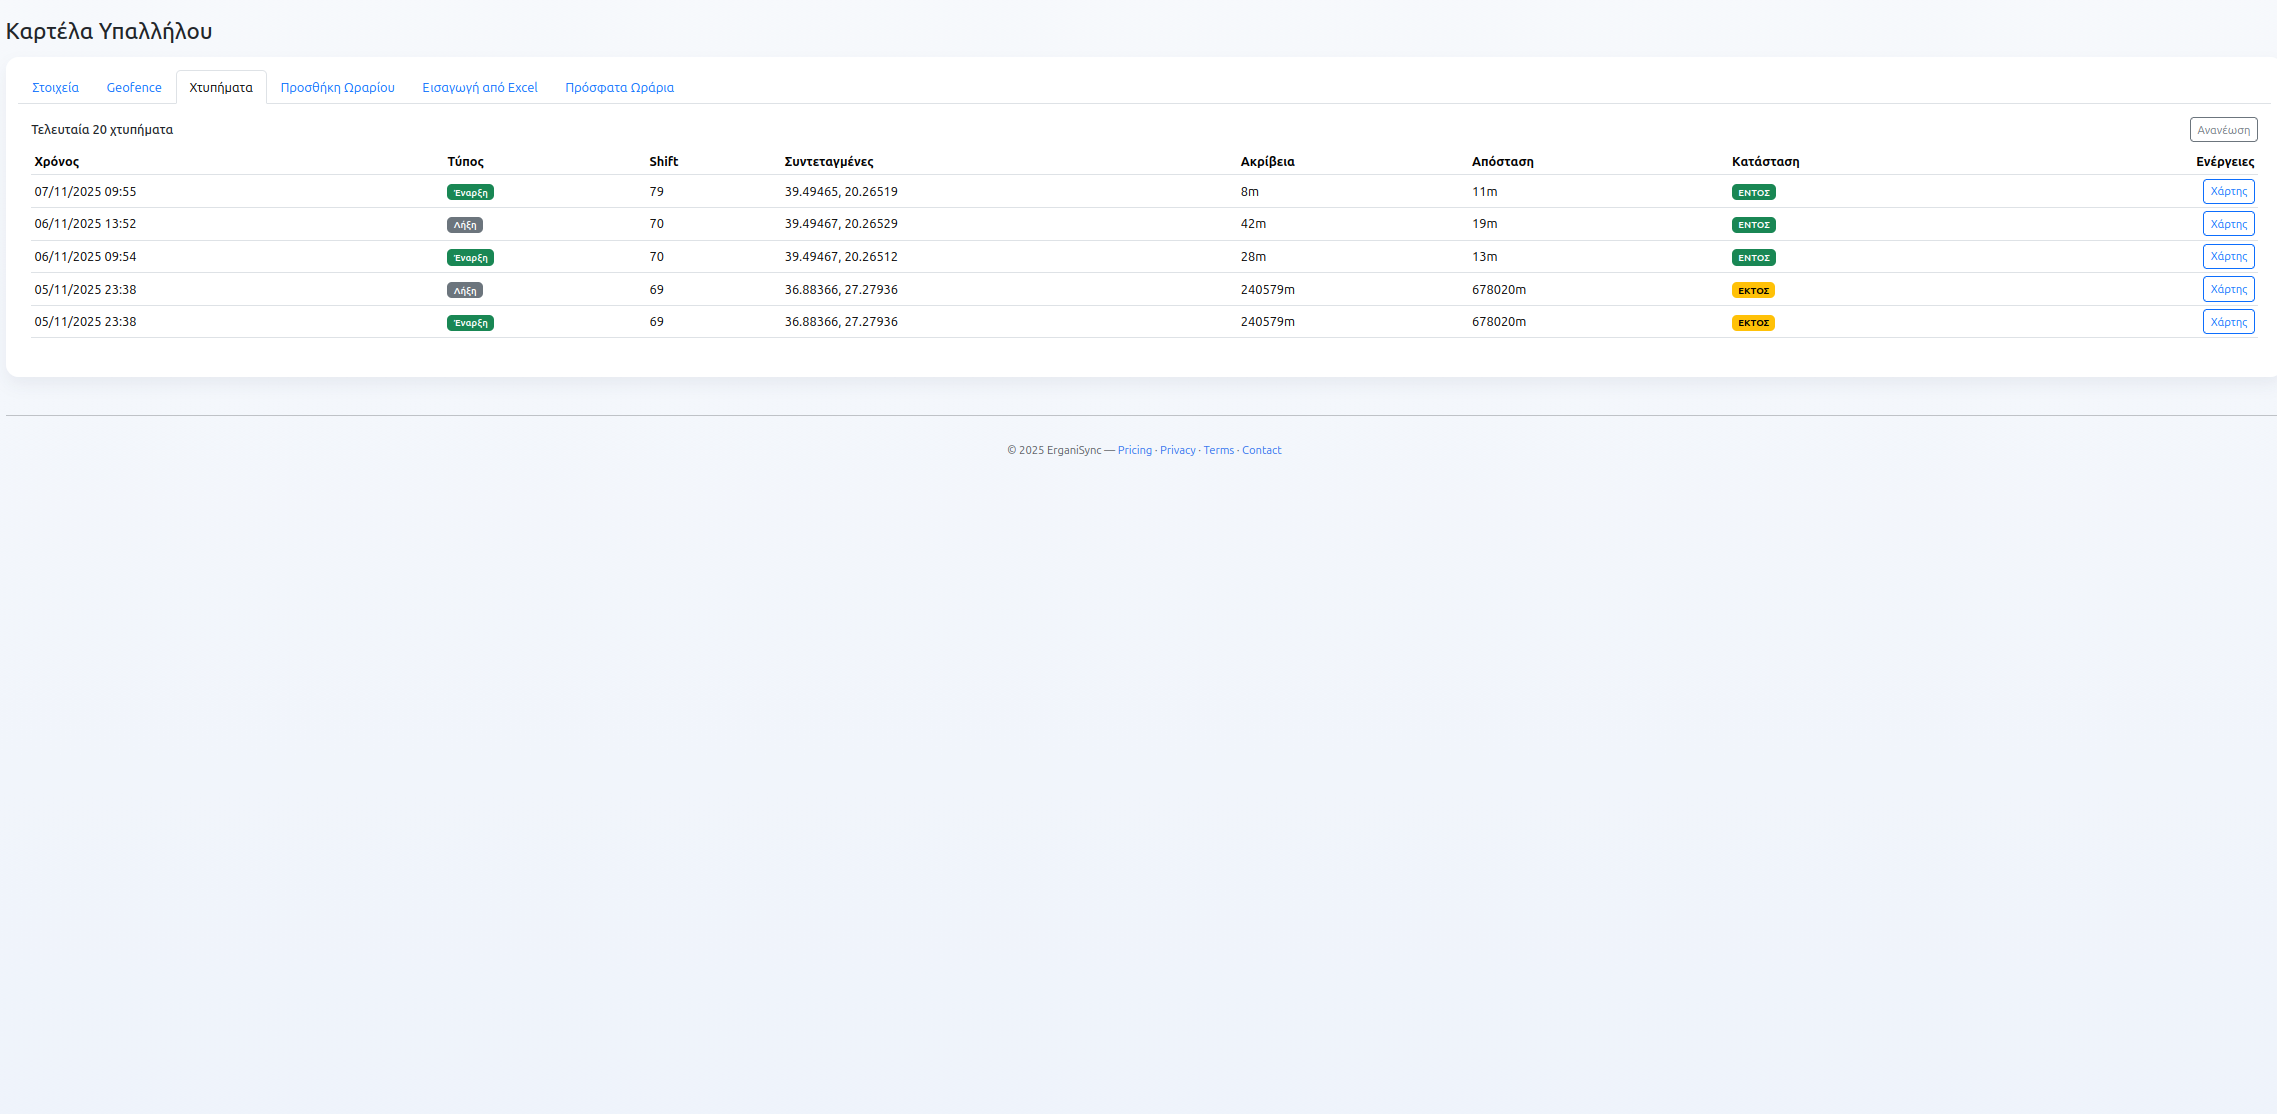
Task: Click ΕΝΤΟΣ badge in first row
Action: coord(1753,192)
